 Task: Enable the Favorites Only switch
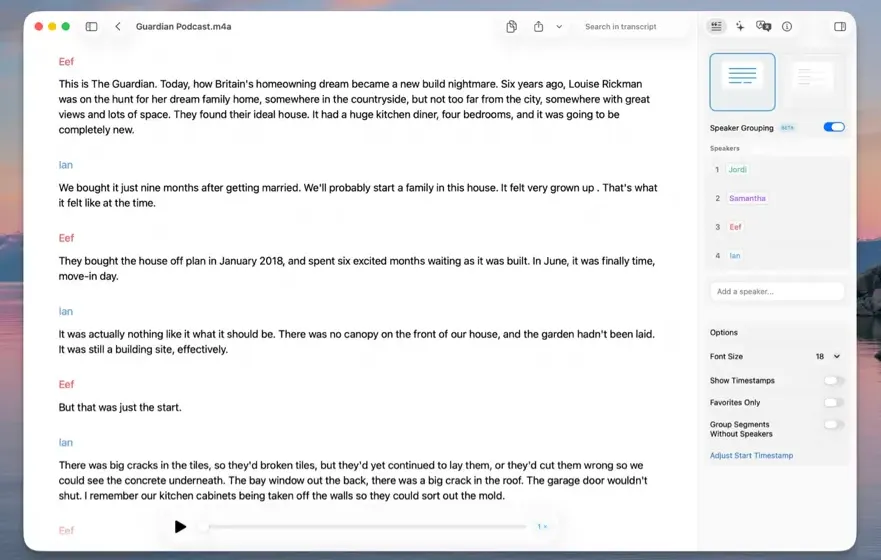834,403
